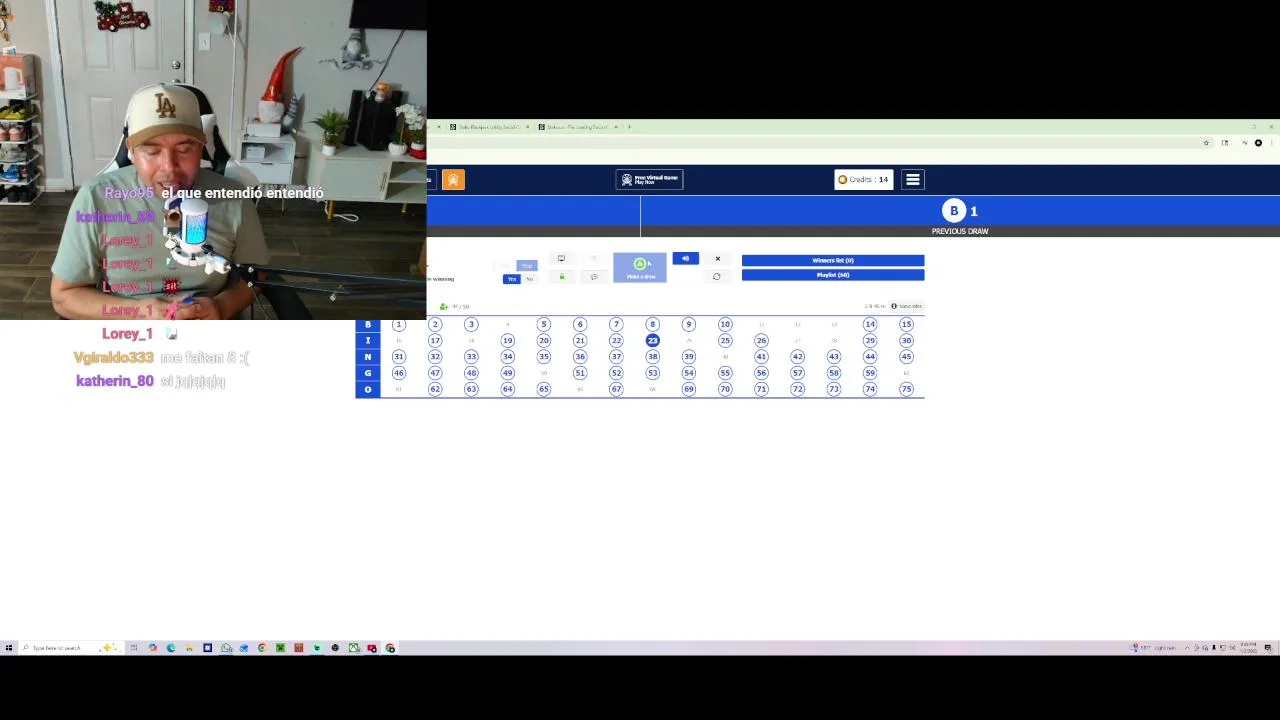
Task: Click the green padlock icon
Action: pyautogui.click(x=561, y=277)
